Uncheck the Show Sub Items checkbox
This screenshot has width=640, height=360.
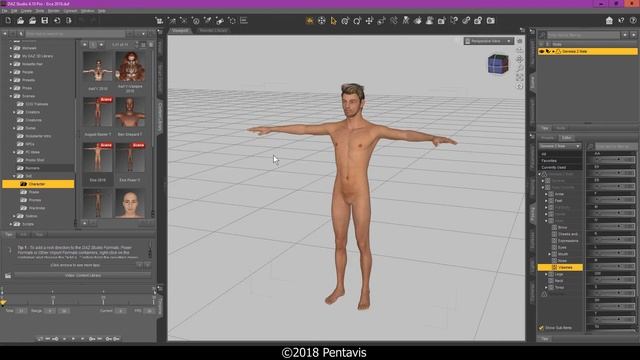(541, 328)
